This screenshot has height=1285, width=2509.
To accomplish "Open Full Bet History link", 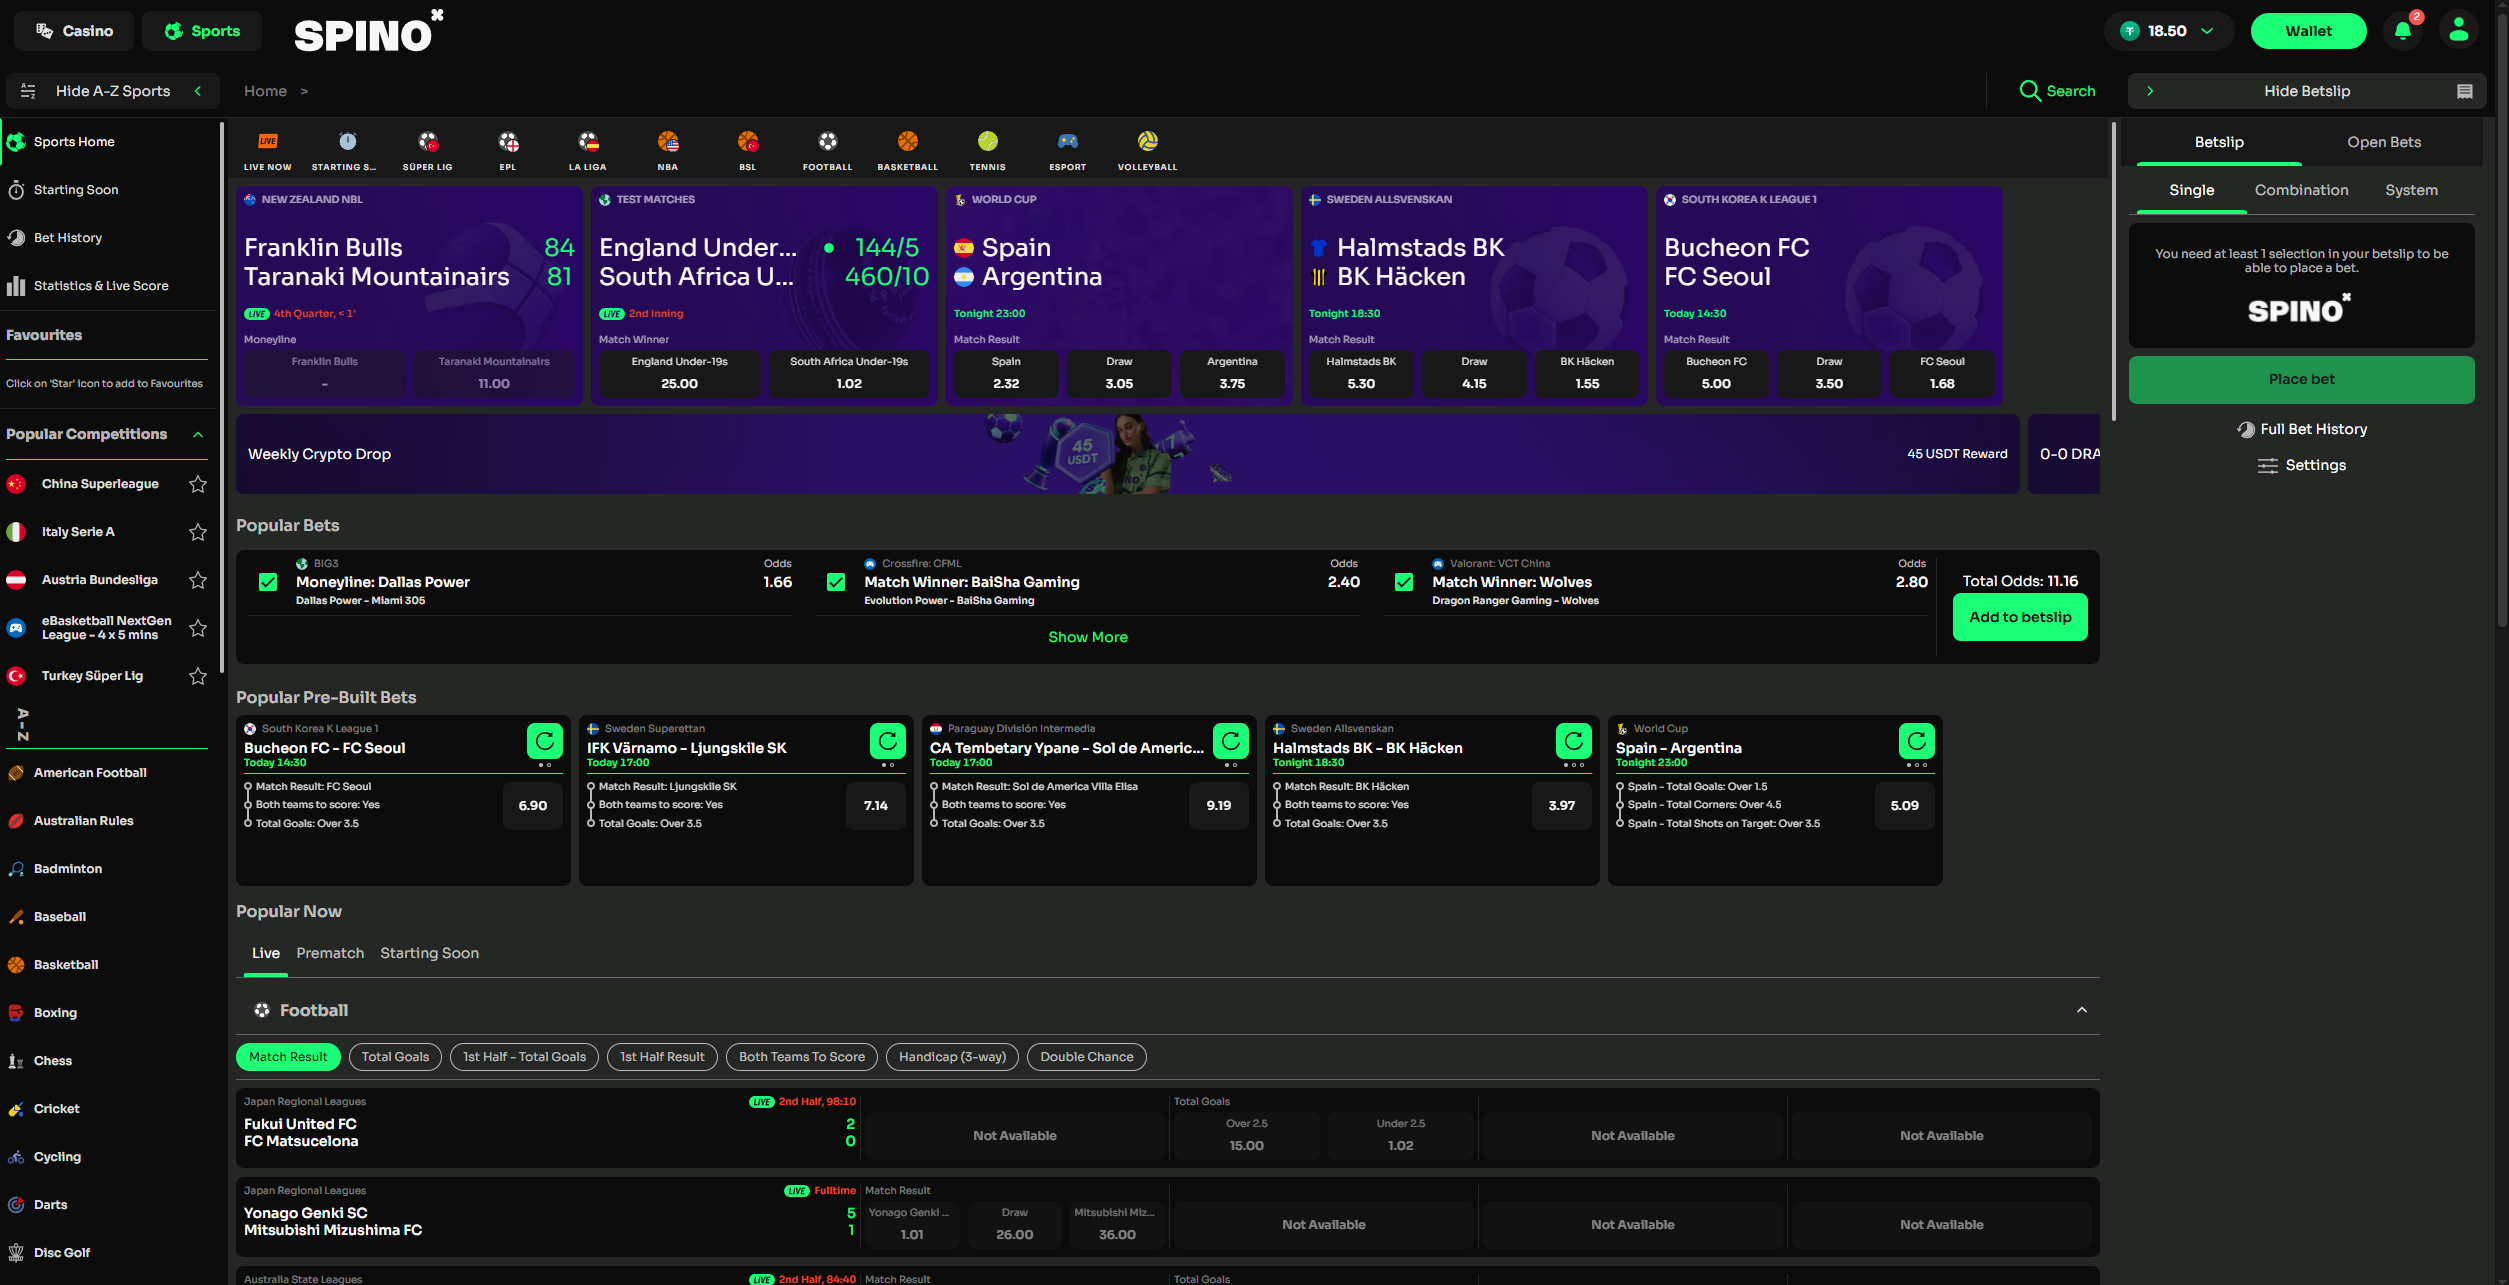I will (2301, 429).
